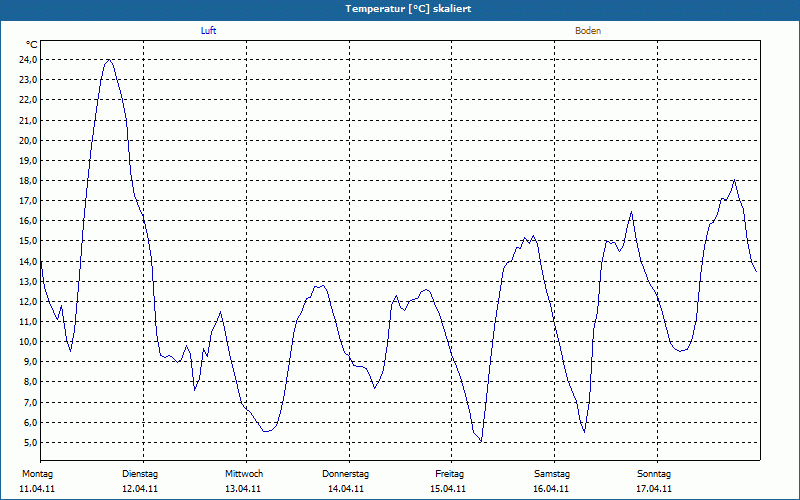Click the Samstag day label
Viewport: 800px width, 500px height.
coord(552,474)
